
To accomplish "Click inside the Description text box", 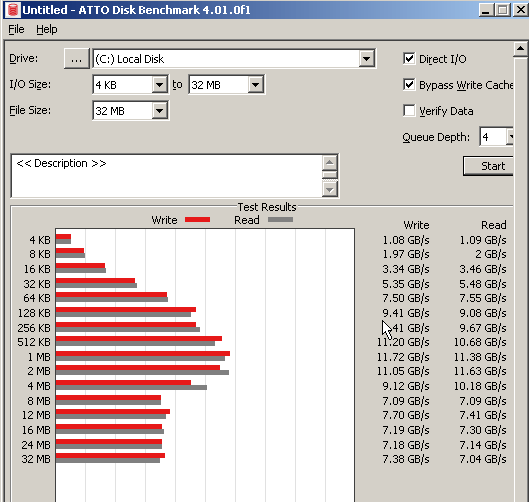I will point(167,176).
